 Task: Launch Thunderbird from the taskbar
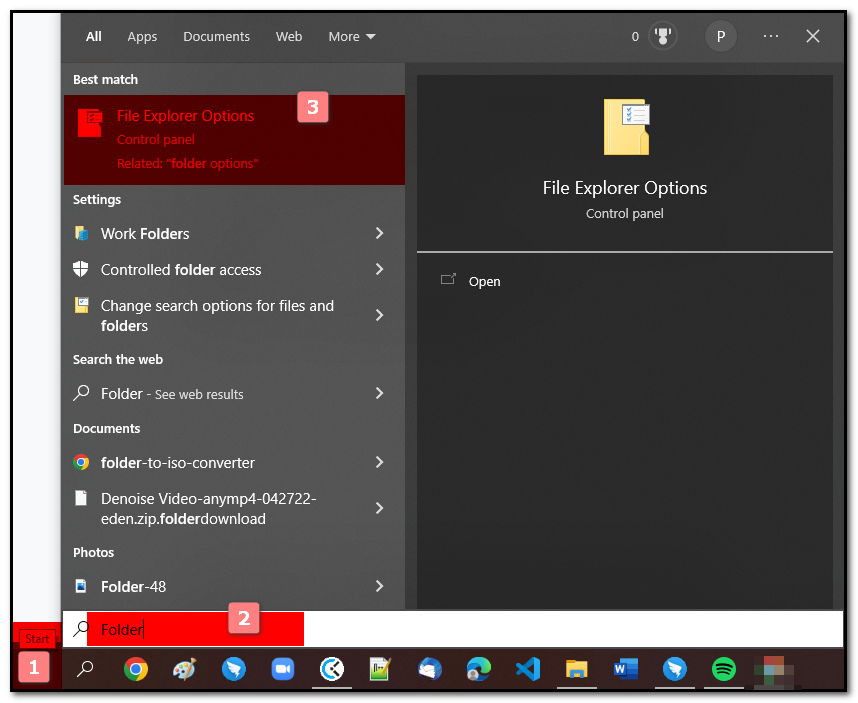(430, 669)
